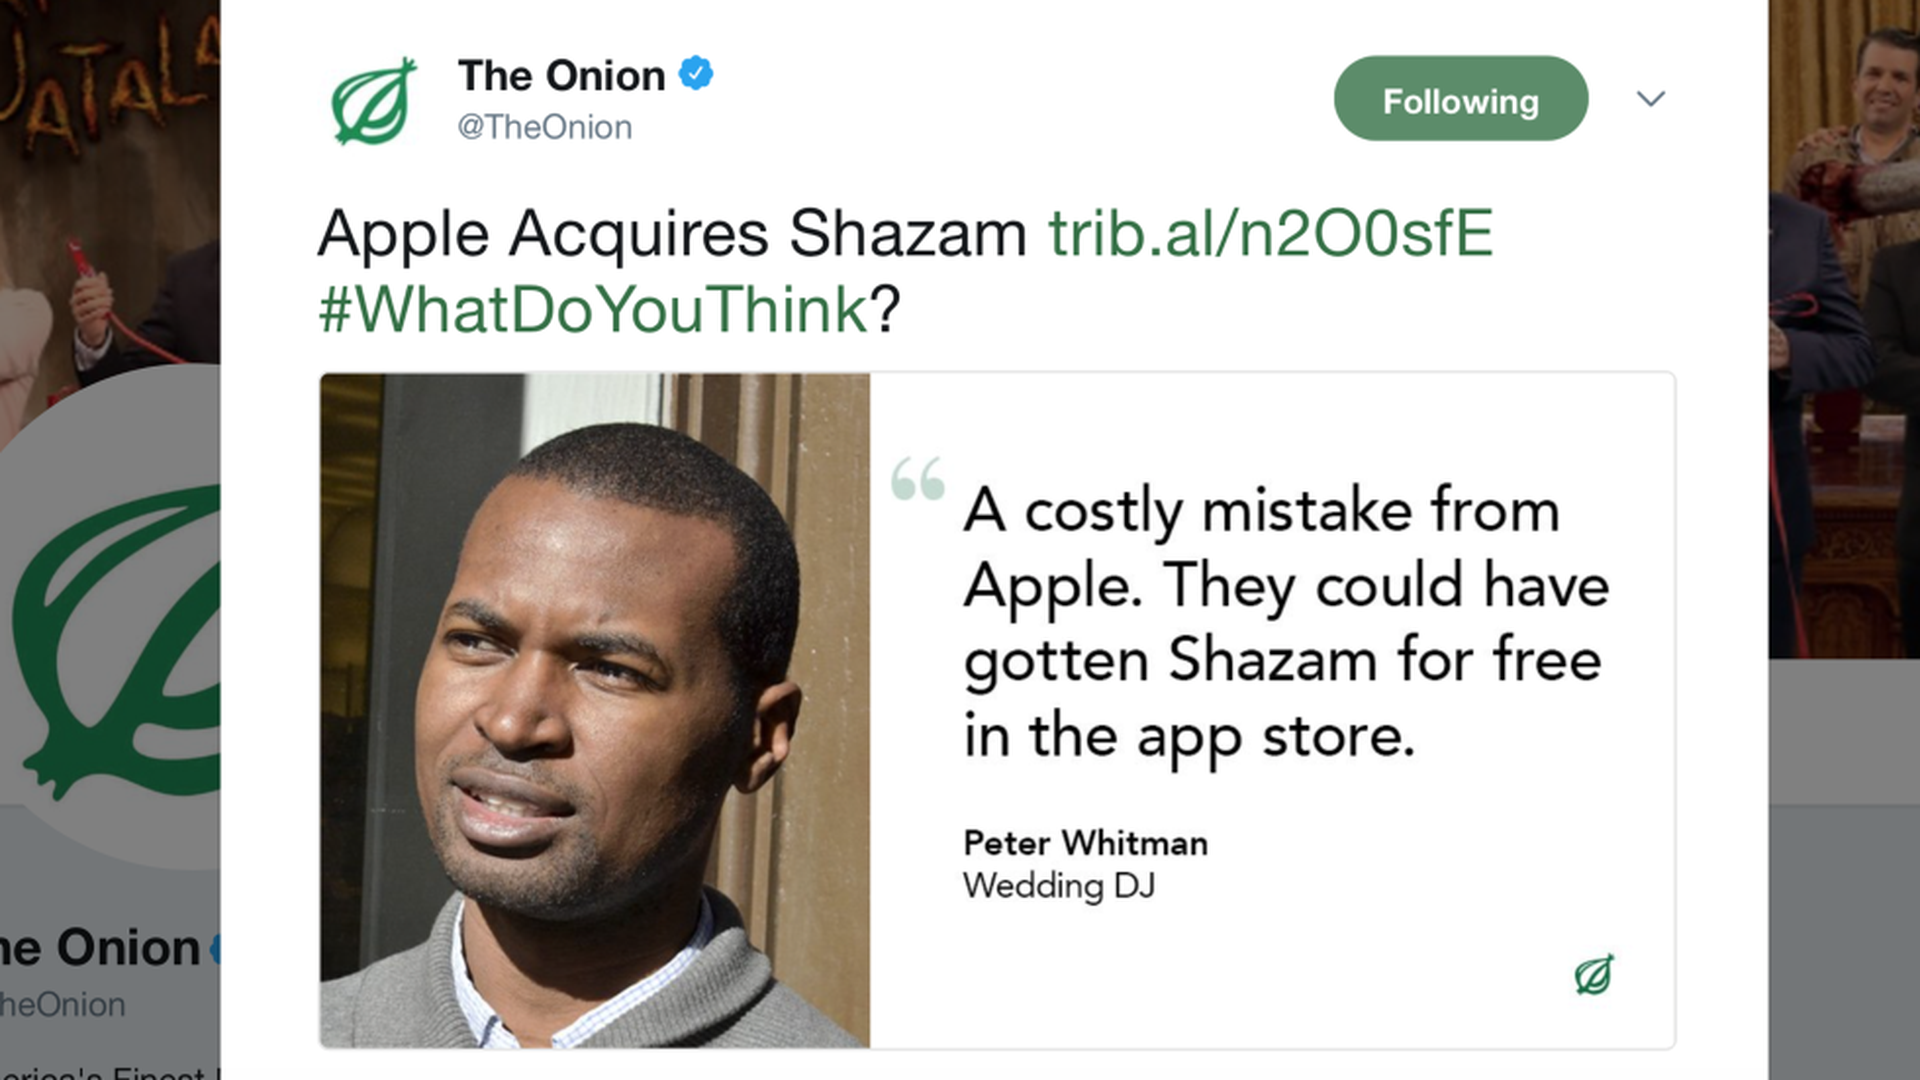The height and width of the screenshot is (1080, 1920).
Task: Click The Onion display name in tweet
Action: 561,76
